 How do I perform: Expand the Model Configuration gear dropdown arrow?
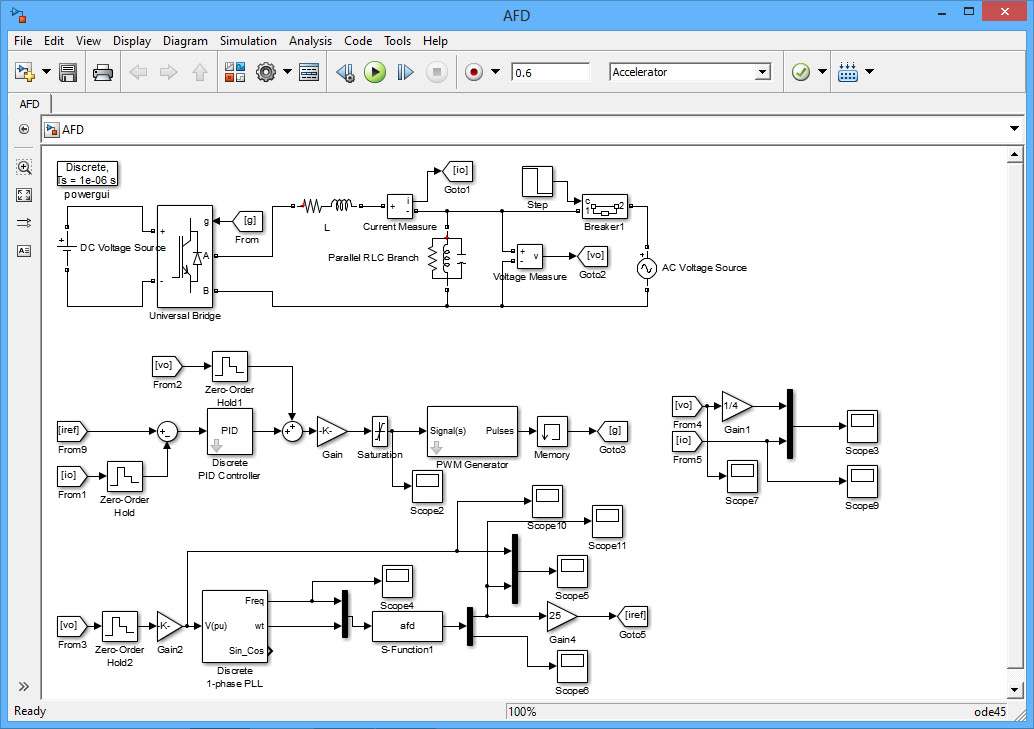coord(287,72)
